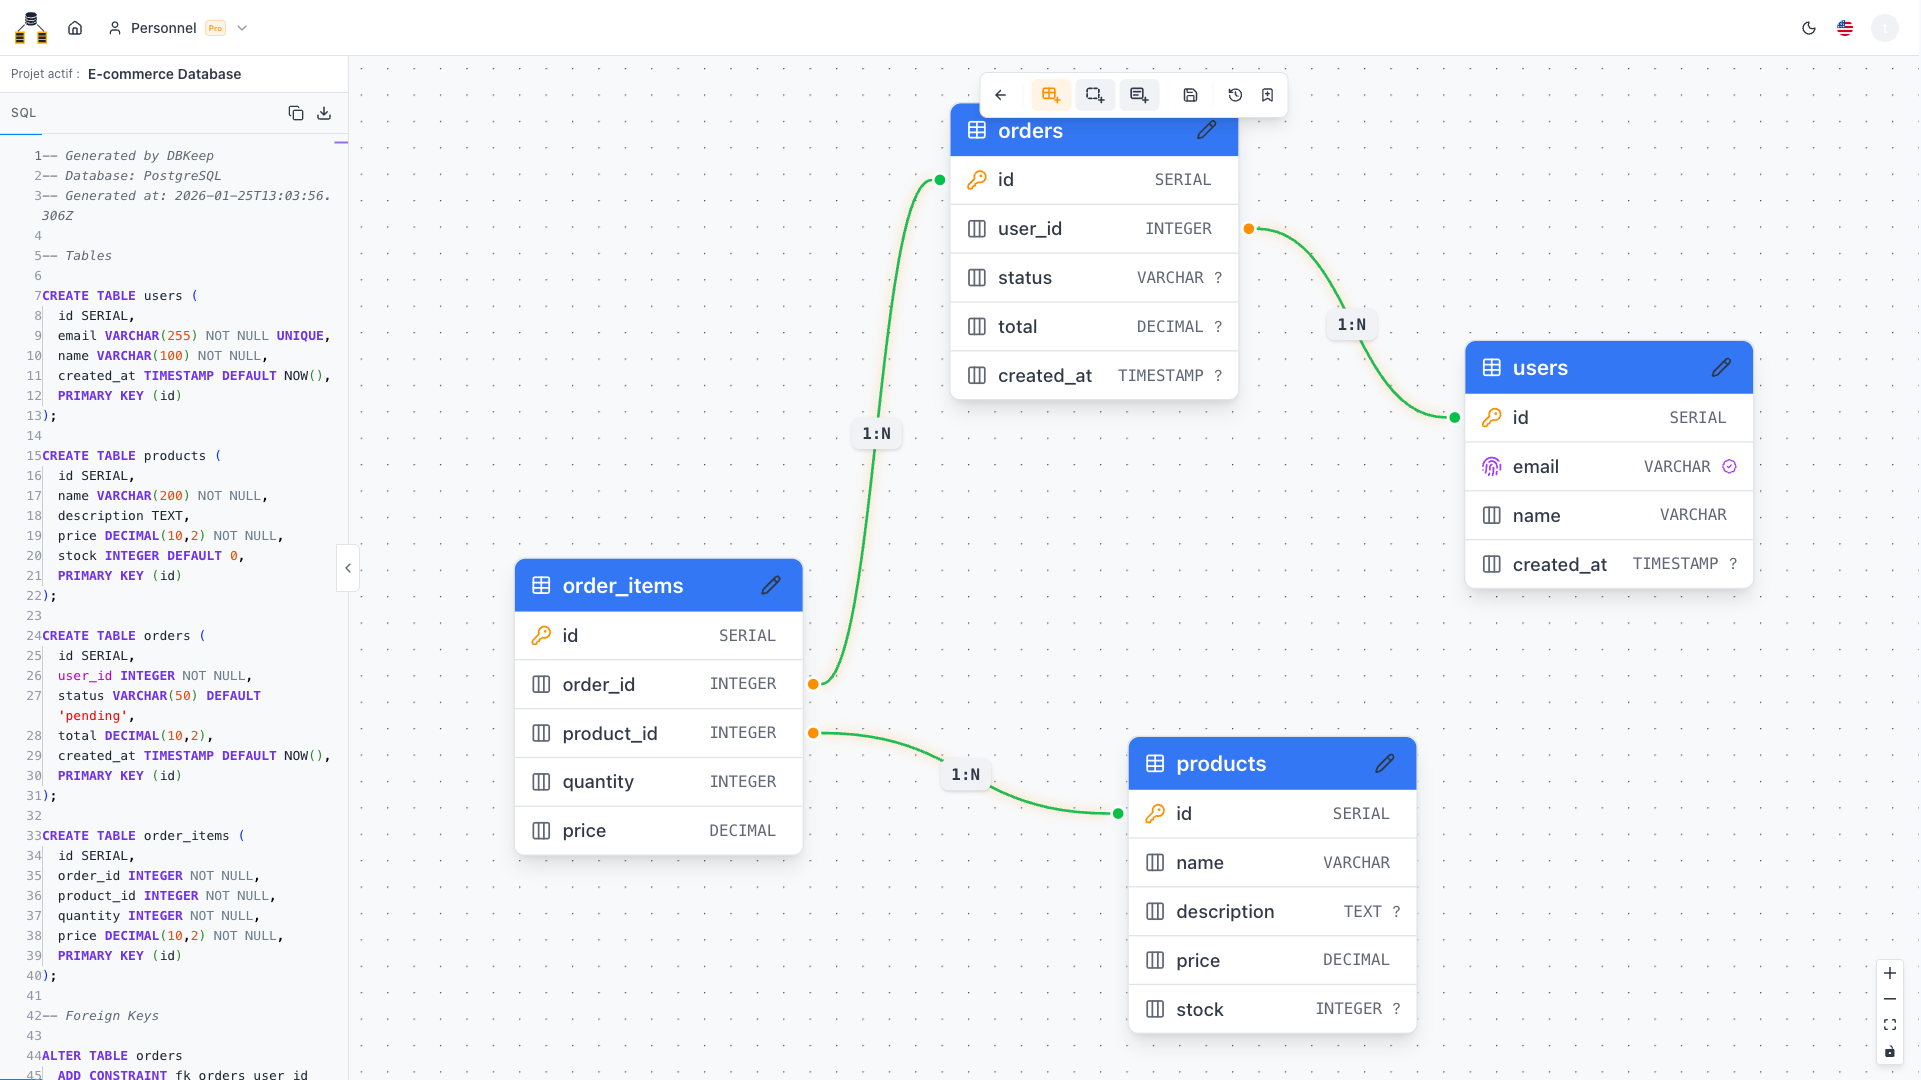Screen dimensions: 1921x1080
Task: Click the back arrow in toolbar
Action: click(x=1001, y=95)
